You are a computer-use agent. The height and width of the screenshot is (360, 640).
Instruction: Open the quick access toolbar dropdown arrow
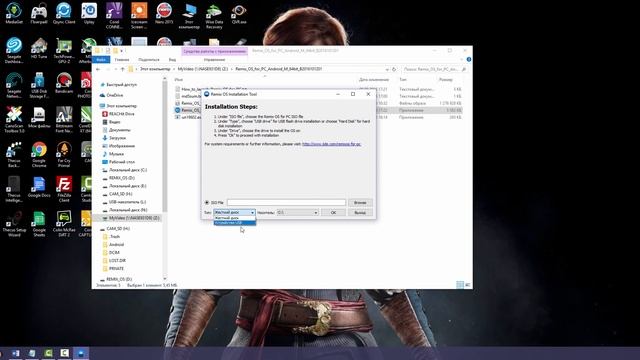(122, 51)
